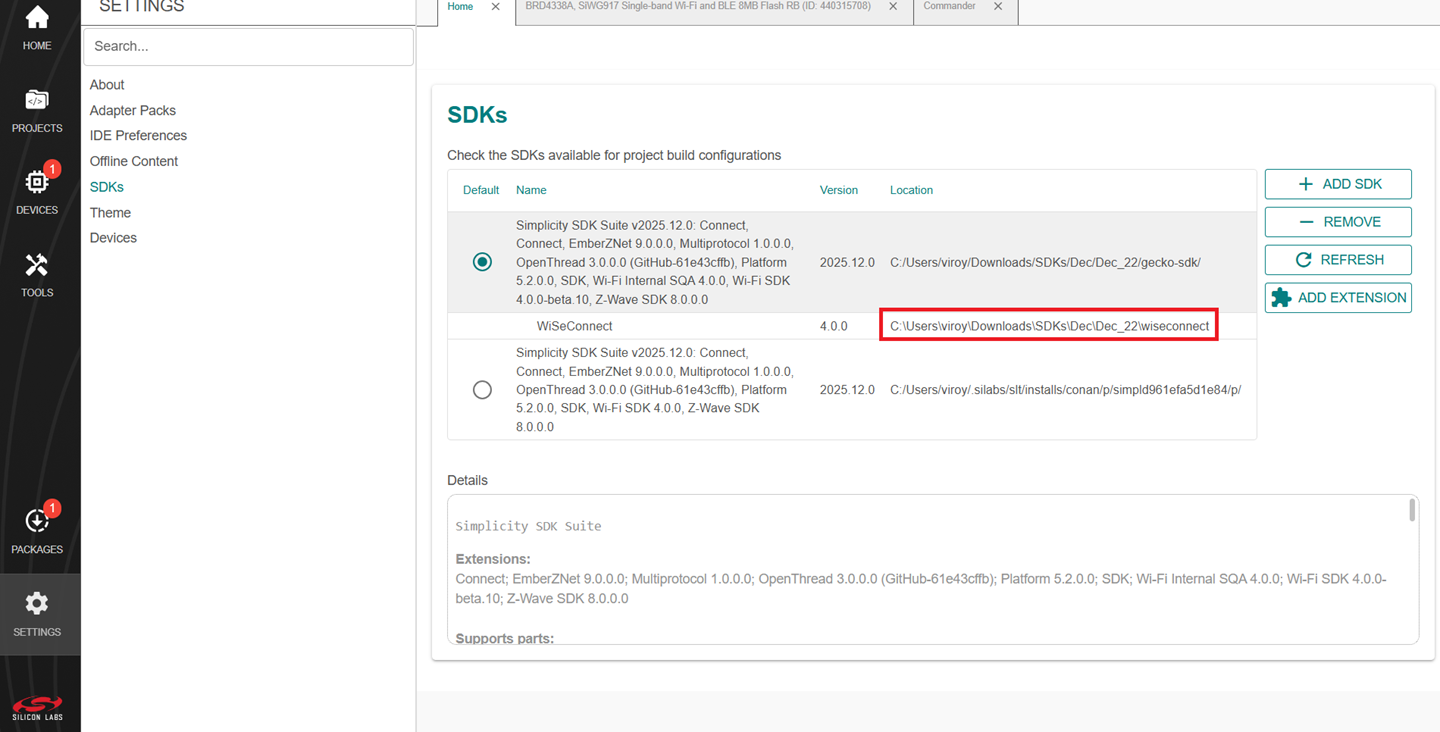Click the Silicon Labs logo
The image size is (1440, 732).
coord(37,707)
